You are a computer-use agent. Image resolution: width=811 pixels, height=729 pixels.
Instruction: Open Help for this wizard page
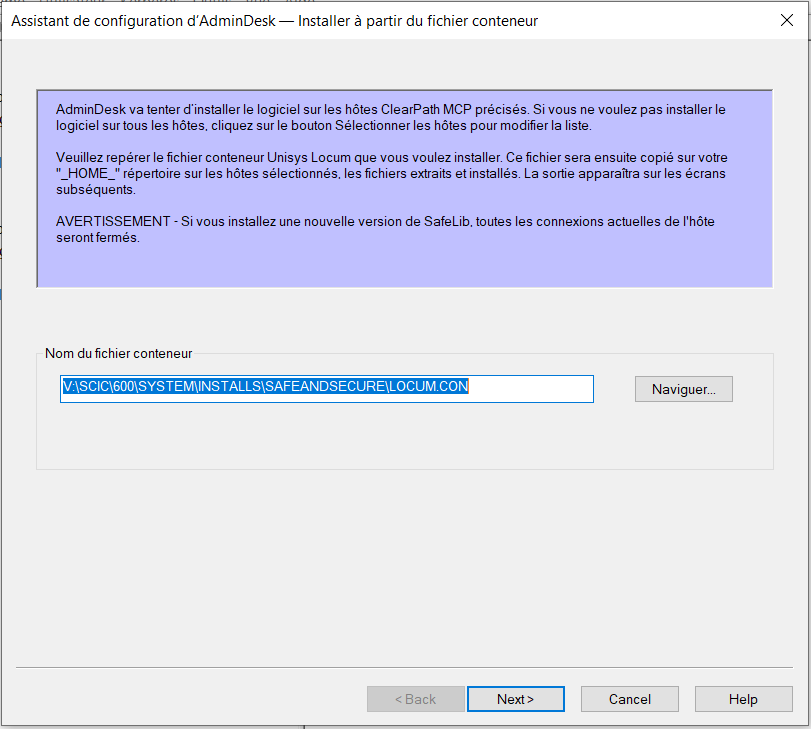tap(743, 699)
